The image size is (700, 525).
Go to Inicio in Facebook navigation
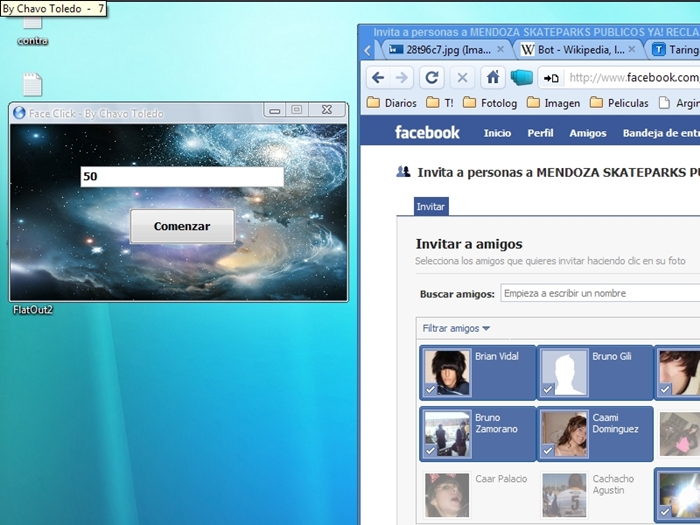pyautogui.click(x=497, y=133)
